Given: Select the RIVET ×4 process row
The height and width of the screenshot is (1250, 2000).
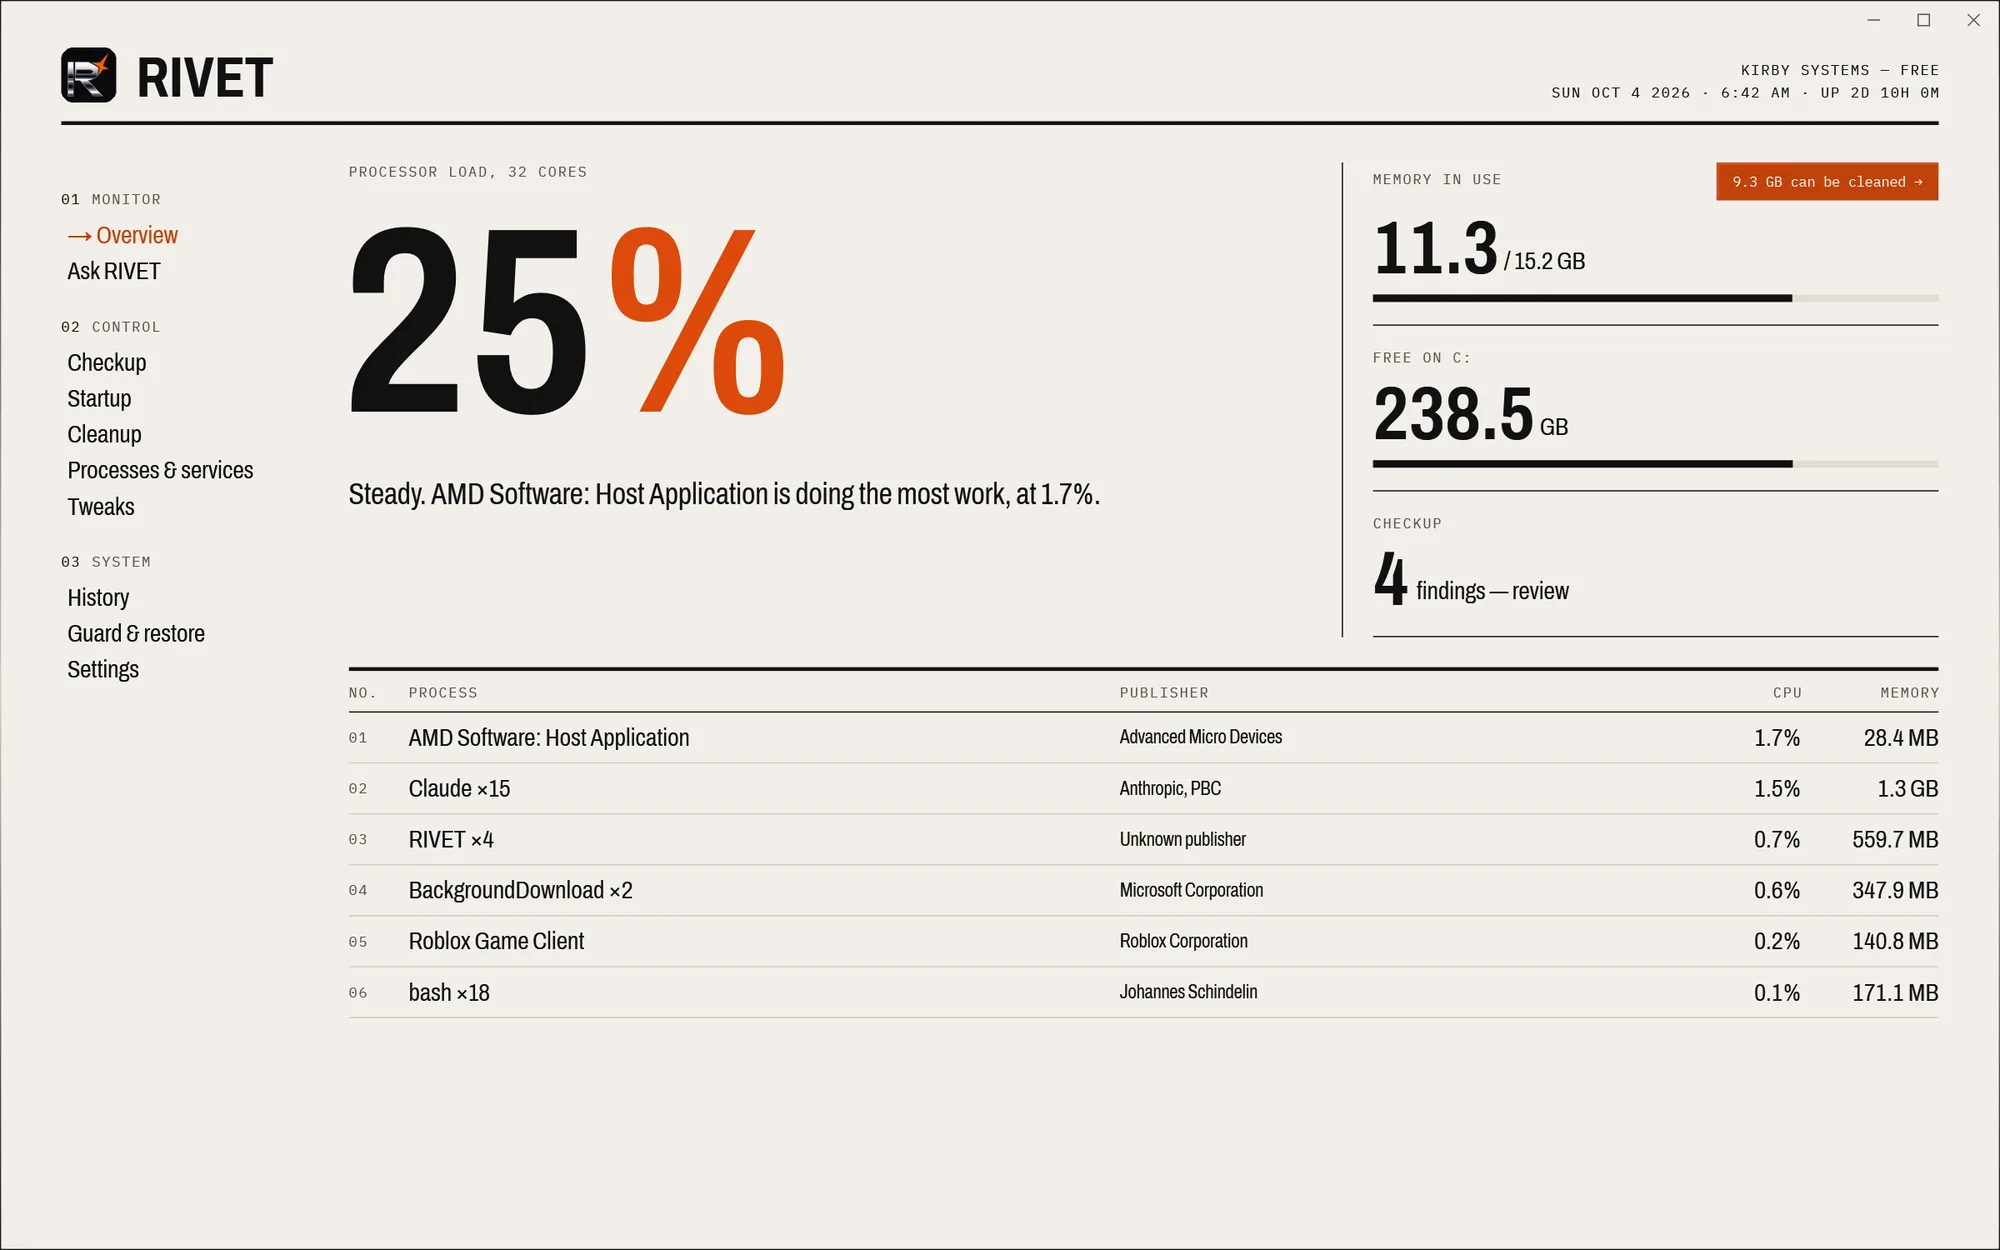Looking at the screenshot, I should point(1143,840).
